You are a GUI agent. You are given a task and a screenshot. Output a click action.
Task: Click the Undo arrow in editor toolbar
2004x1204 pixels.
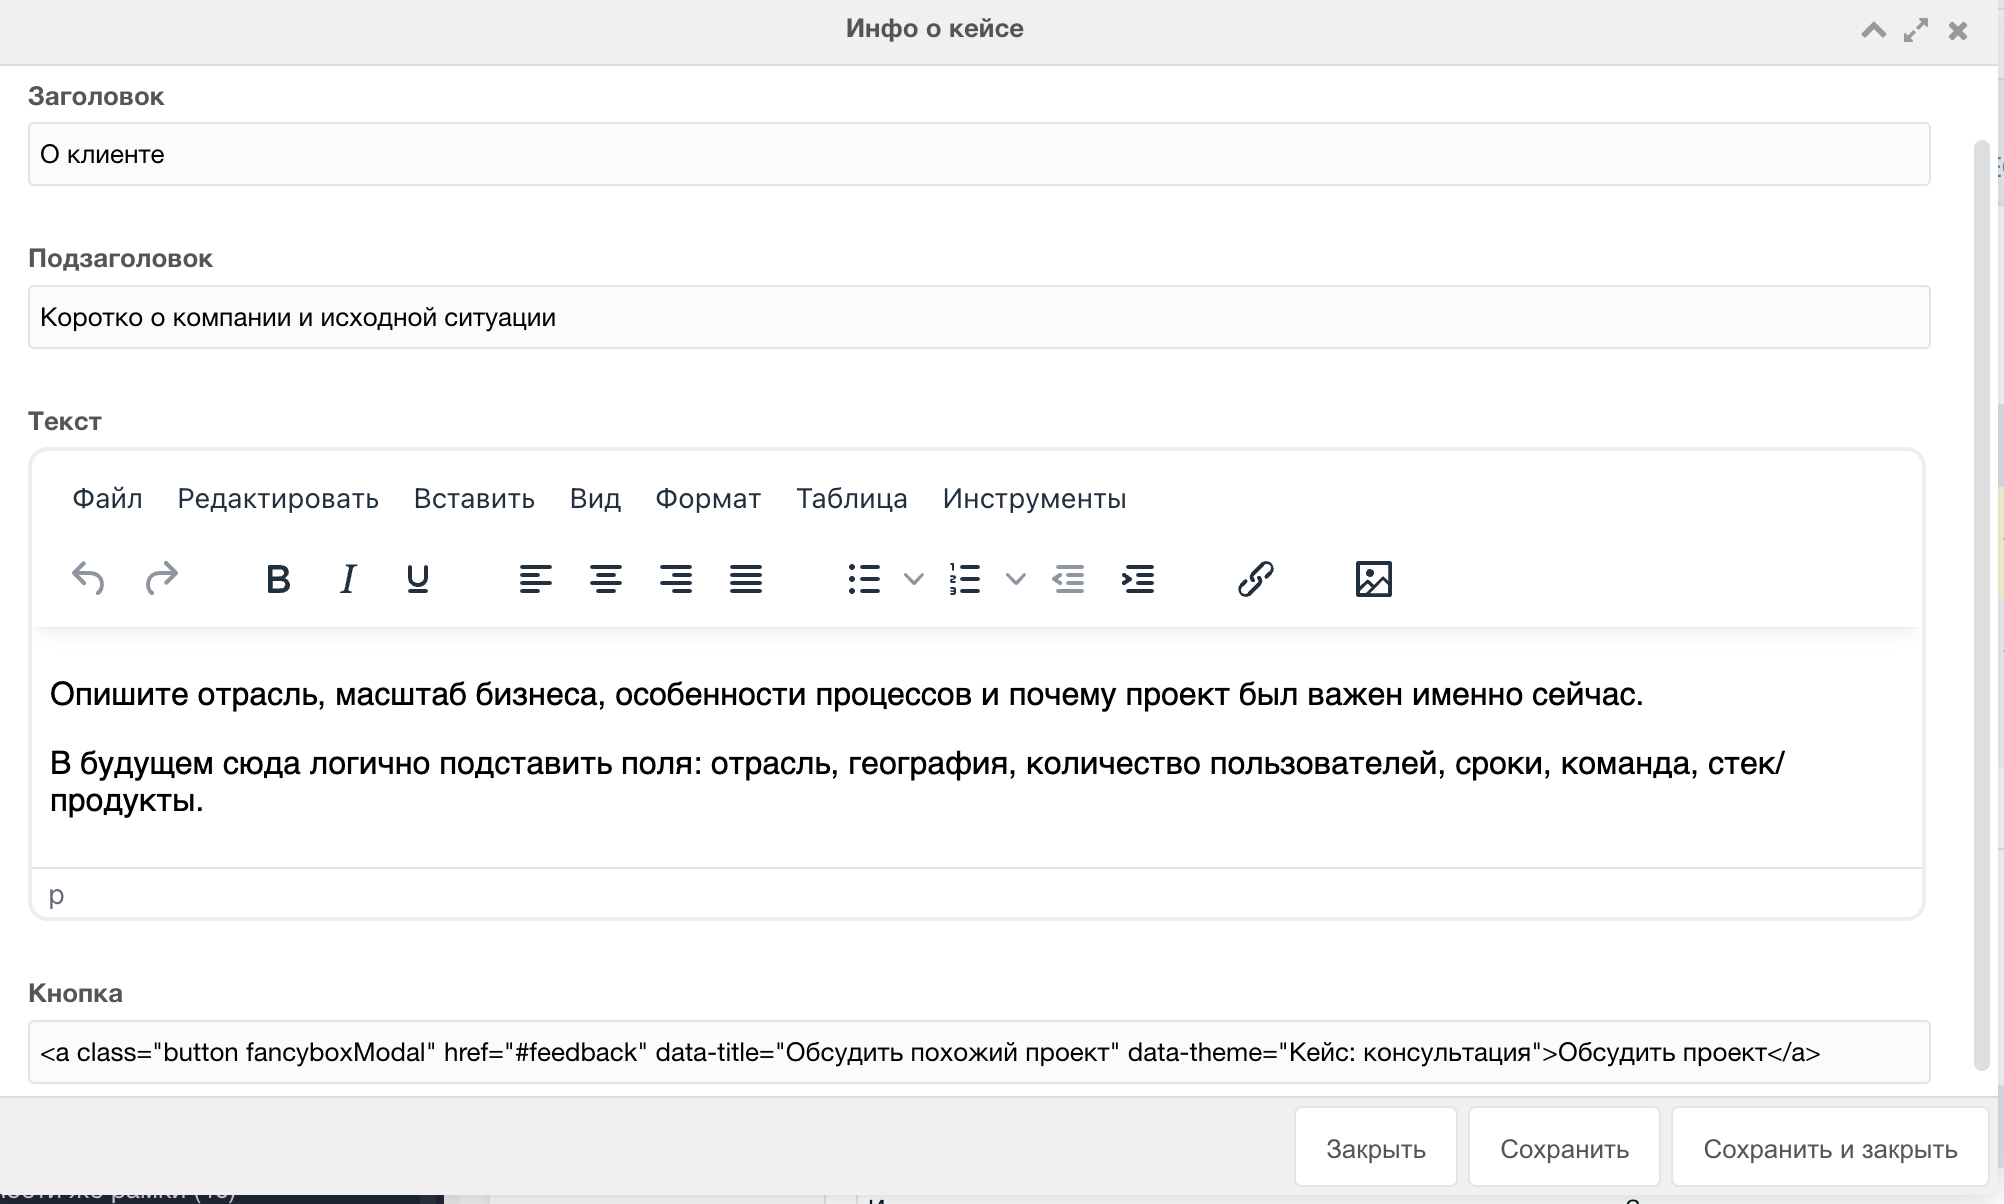click(88, 578)
